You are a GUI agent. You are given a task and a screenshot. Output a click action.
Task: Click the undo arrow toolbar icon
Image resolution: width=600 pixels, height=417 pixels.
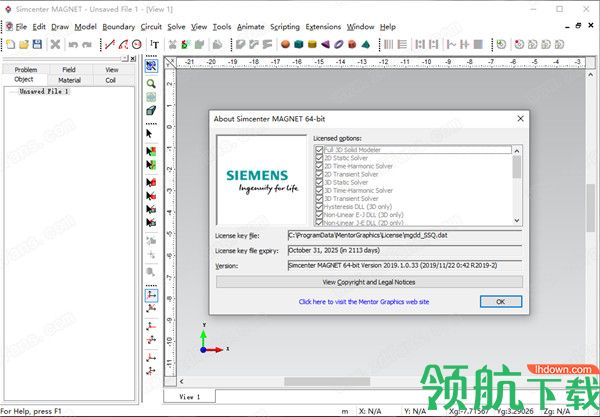click(73, 44)
